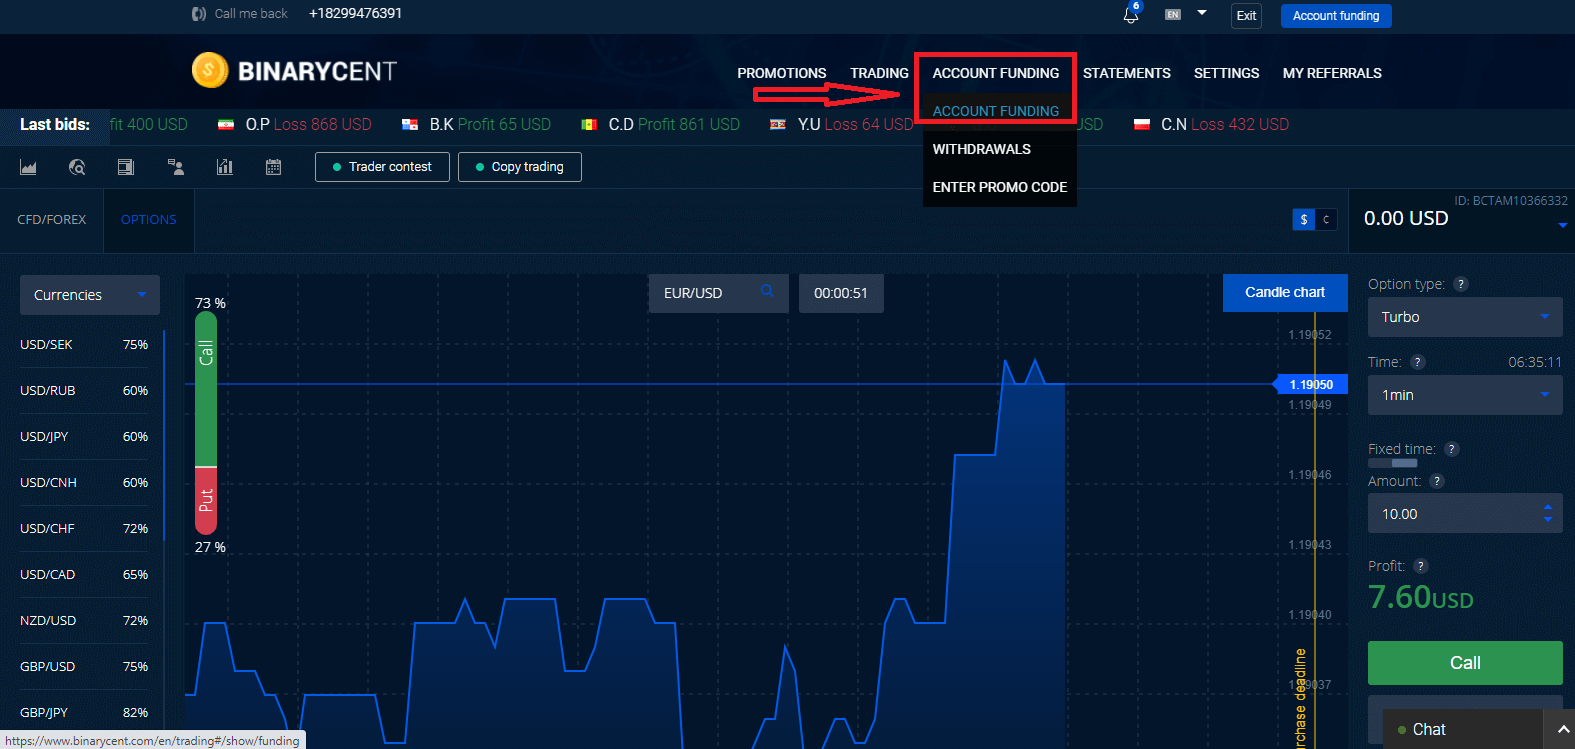The width and height of the screenshot is (1575, 749).
Task: Open the ACCOUNT FUNDING top menu
Action: point(996,73)
